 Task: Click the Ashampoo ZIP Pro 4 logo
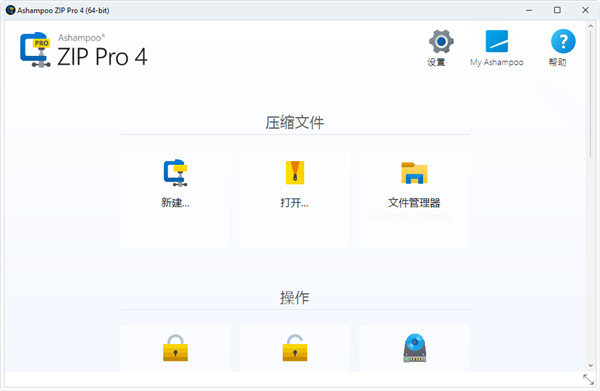83,50
